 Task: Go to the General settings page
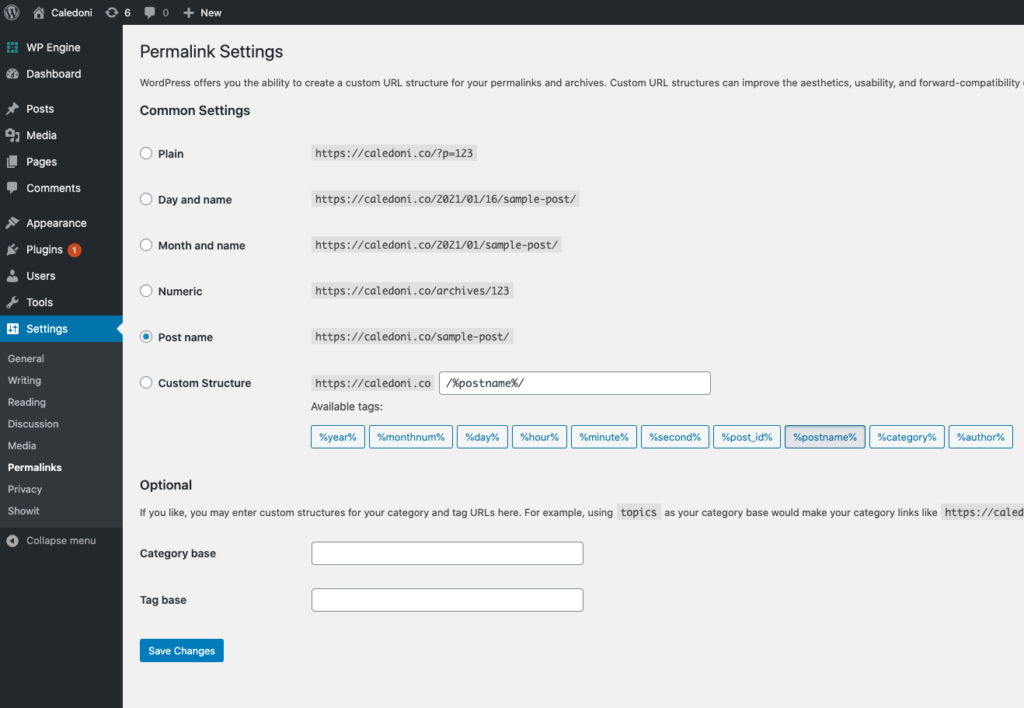click(x=25, y=358)
